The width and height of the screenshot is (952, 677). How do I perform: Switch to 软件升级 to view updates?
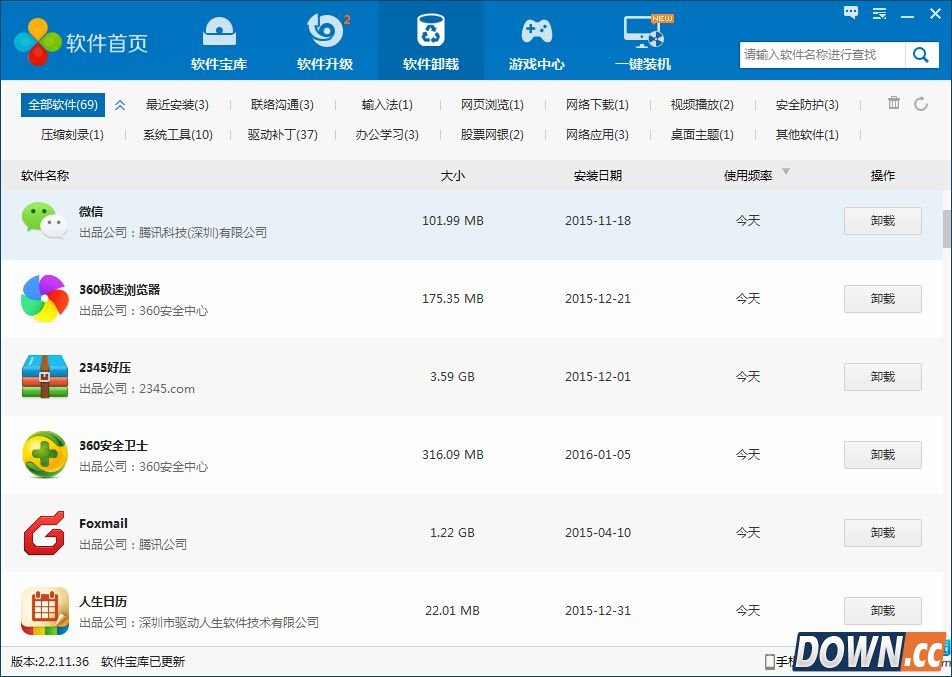[325, 40]
